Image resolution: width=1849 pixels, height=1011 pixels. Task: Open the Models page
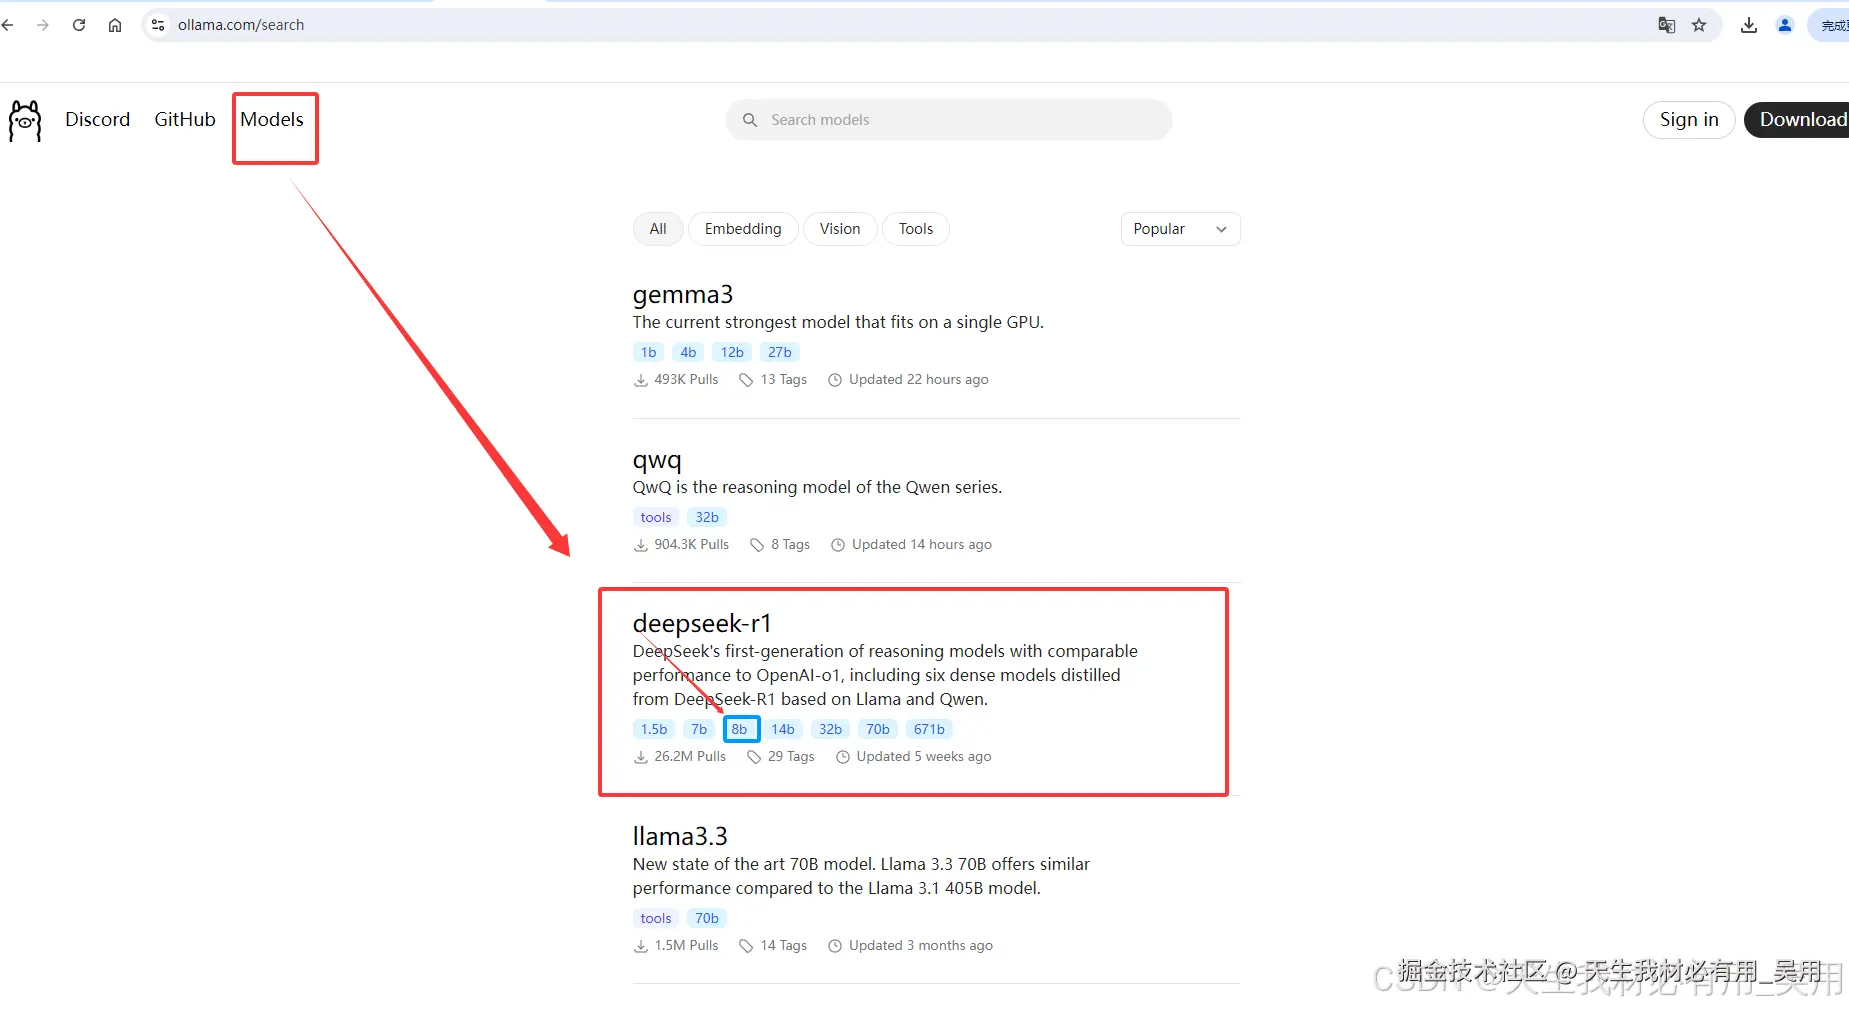(272, 119)
